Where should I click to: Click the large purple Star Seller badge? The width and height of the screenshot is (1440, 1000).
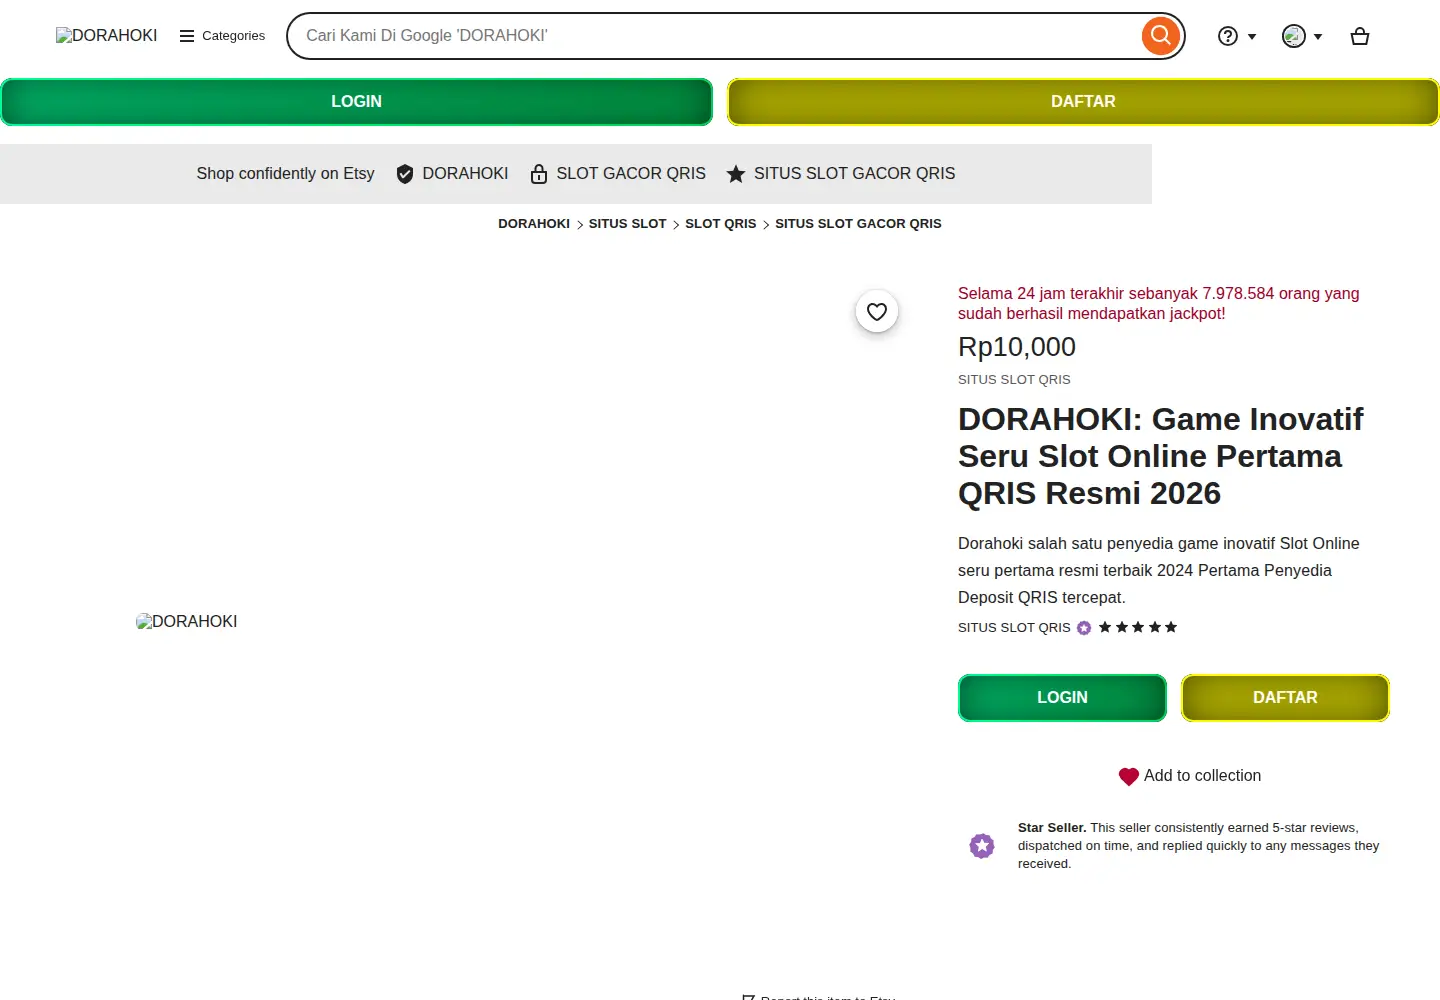tap(982, 846)
